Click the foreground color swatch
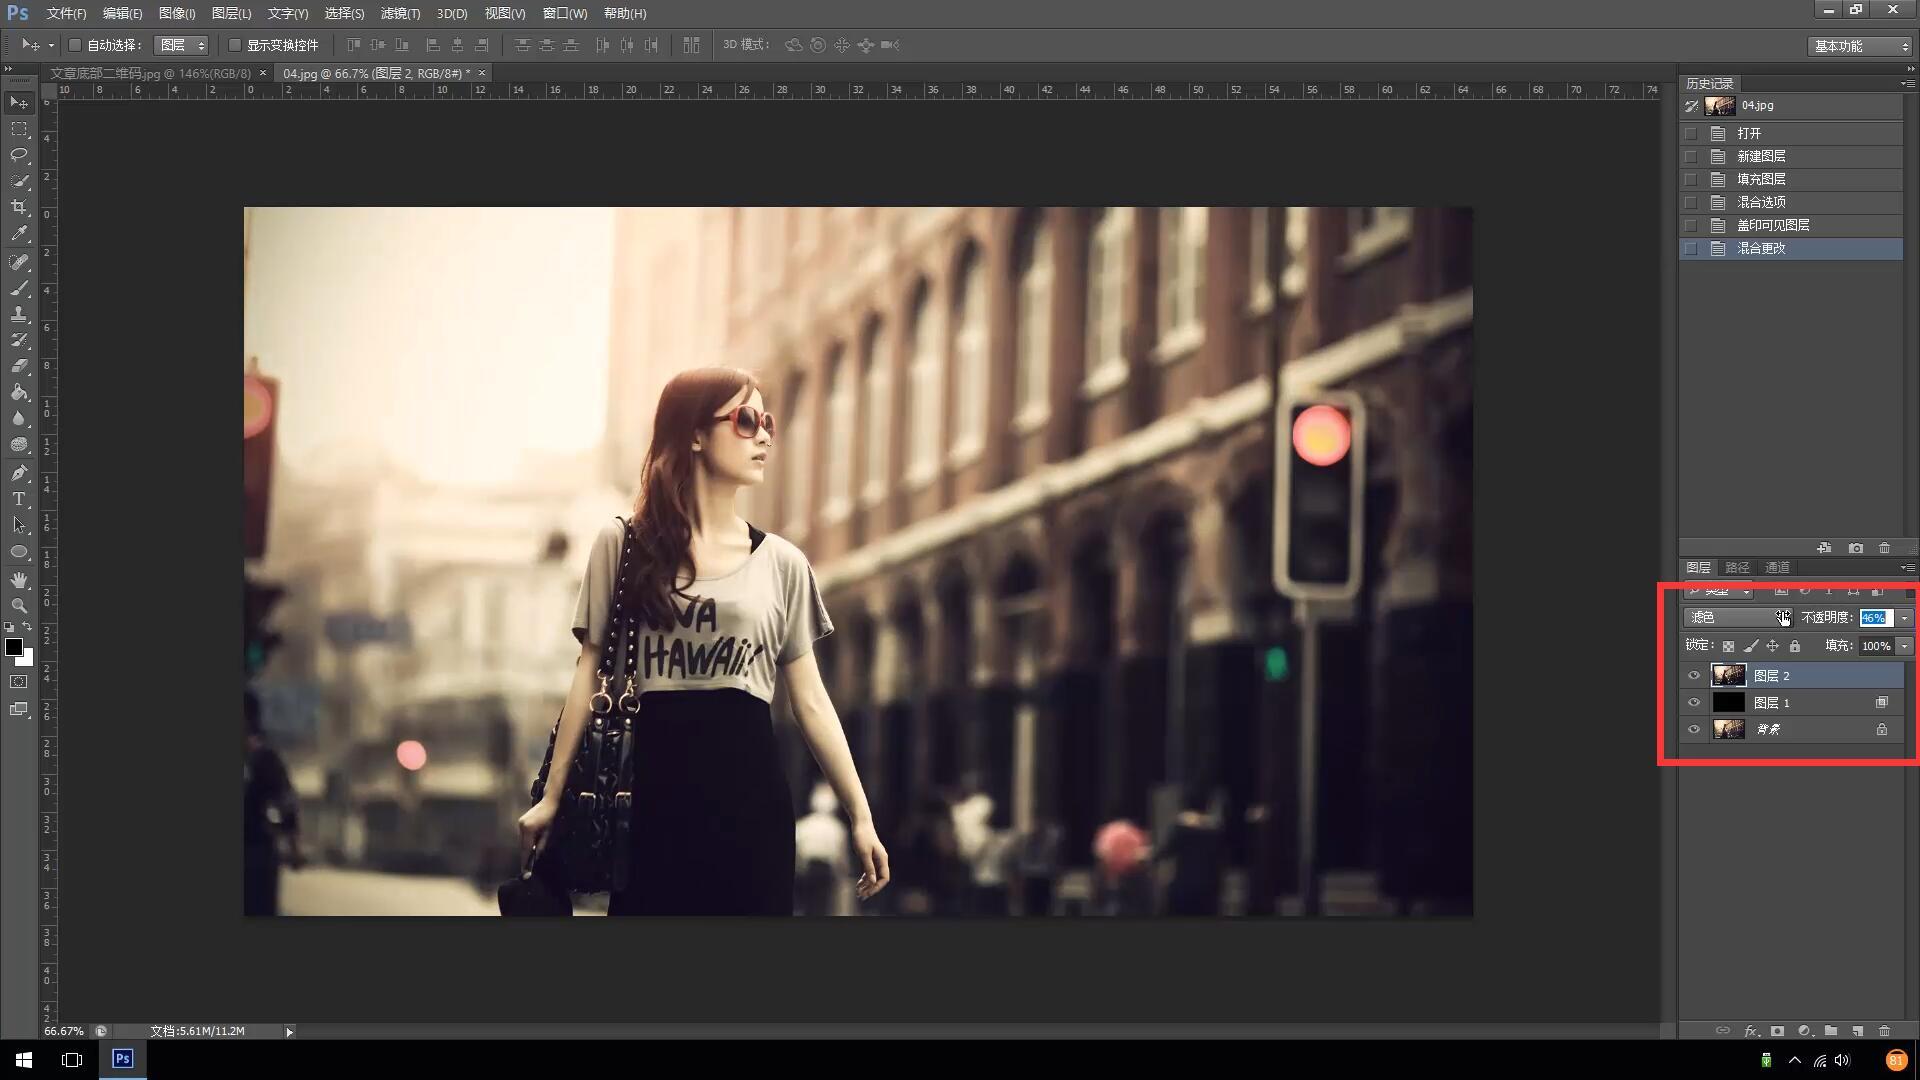This screenshot has height=1080, width=1920. [14, 647]
